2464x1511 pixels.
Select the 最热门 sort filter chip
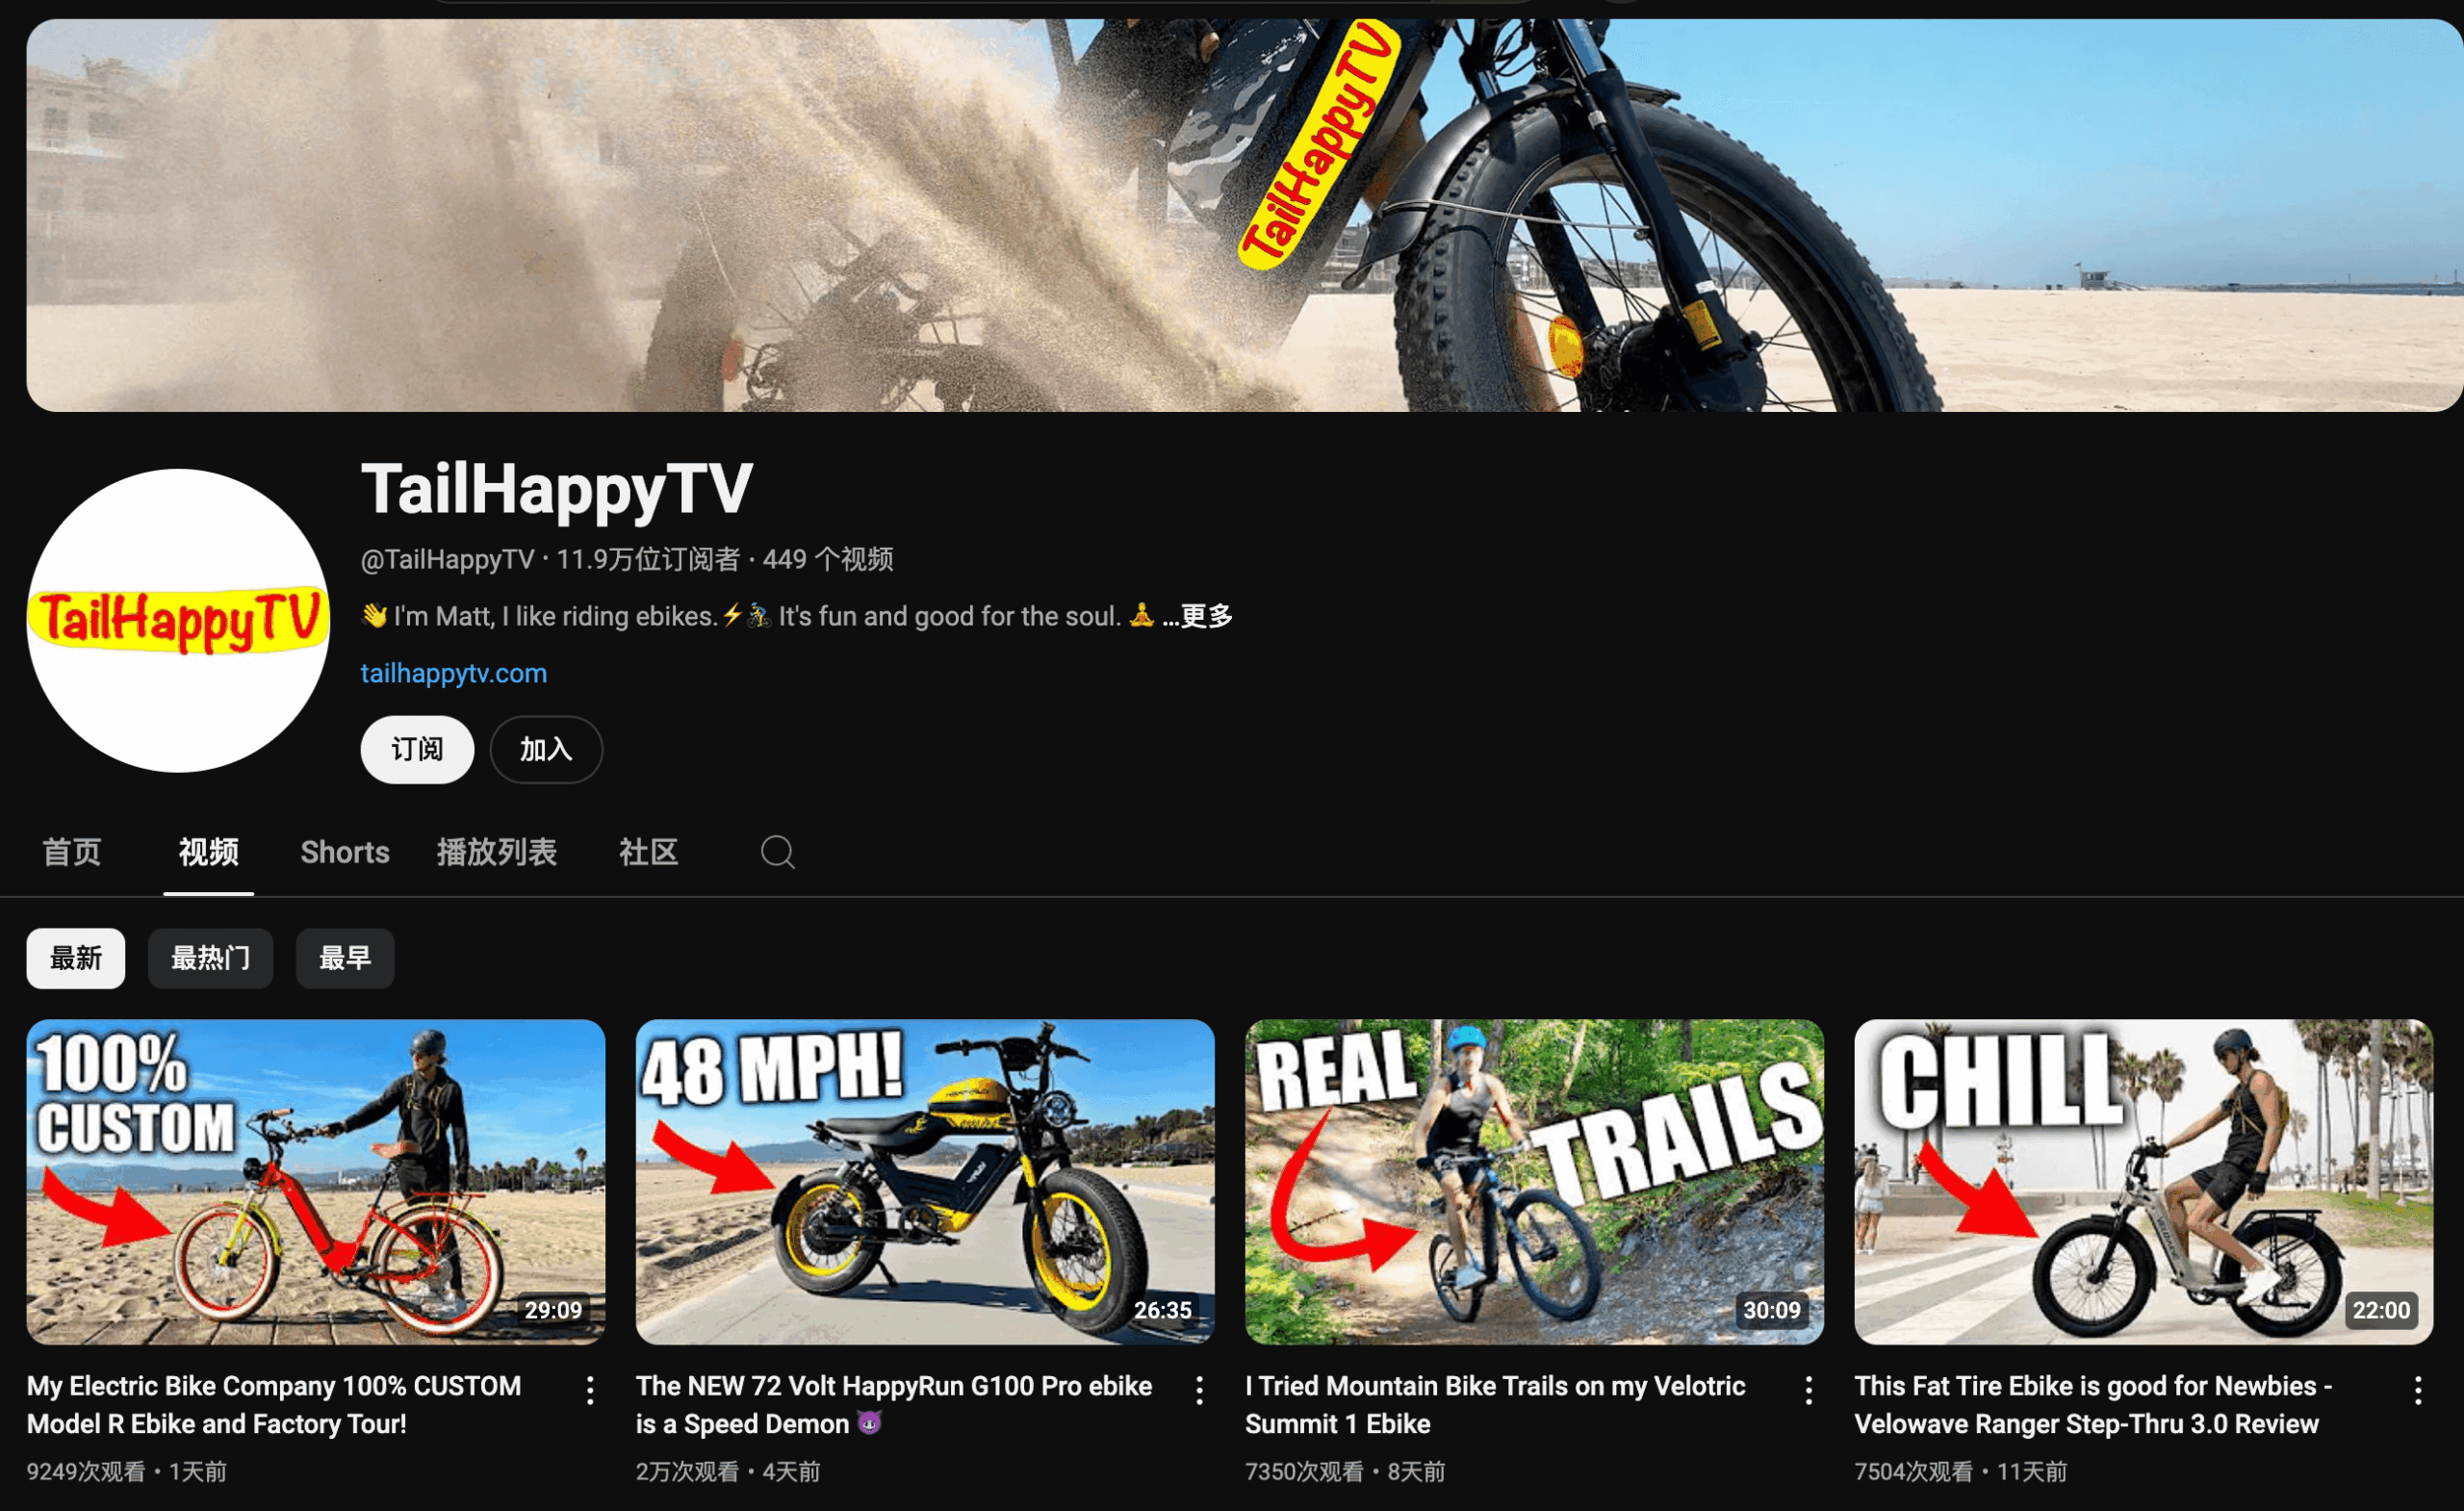[210, 958]
